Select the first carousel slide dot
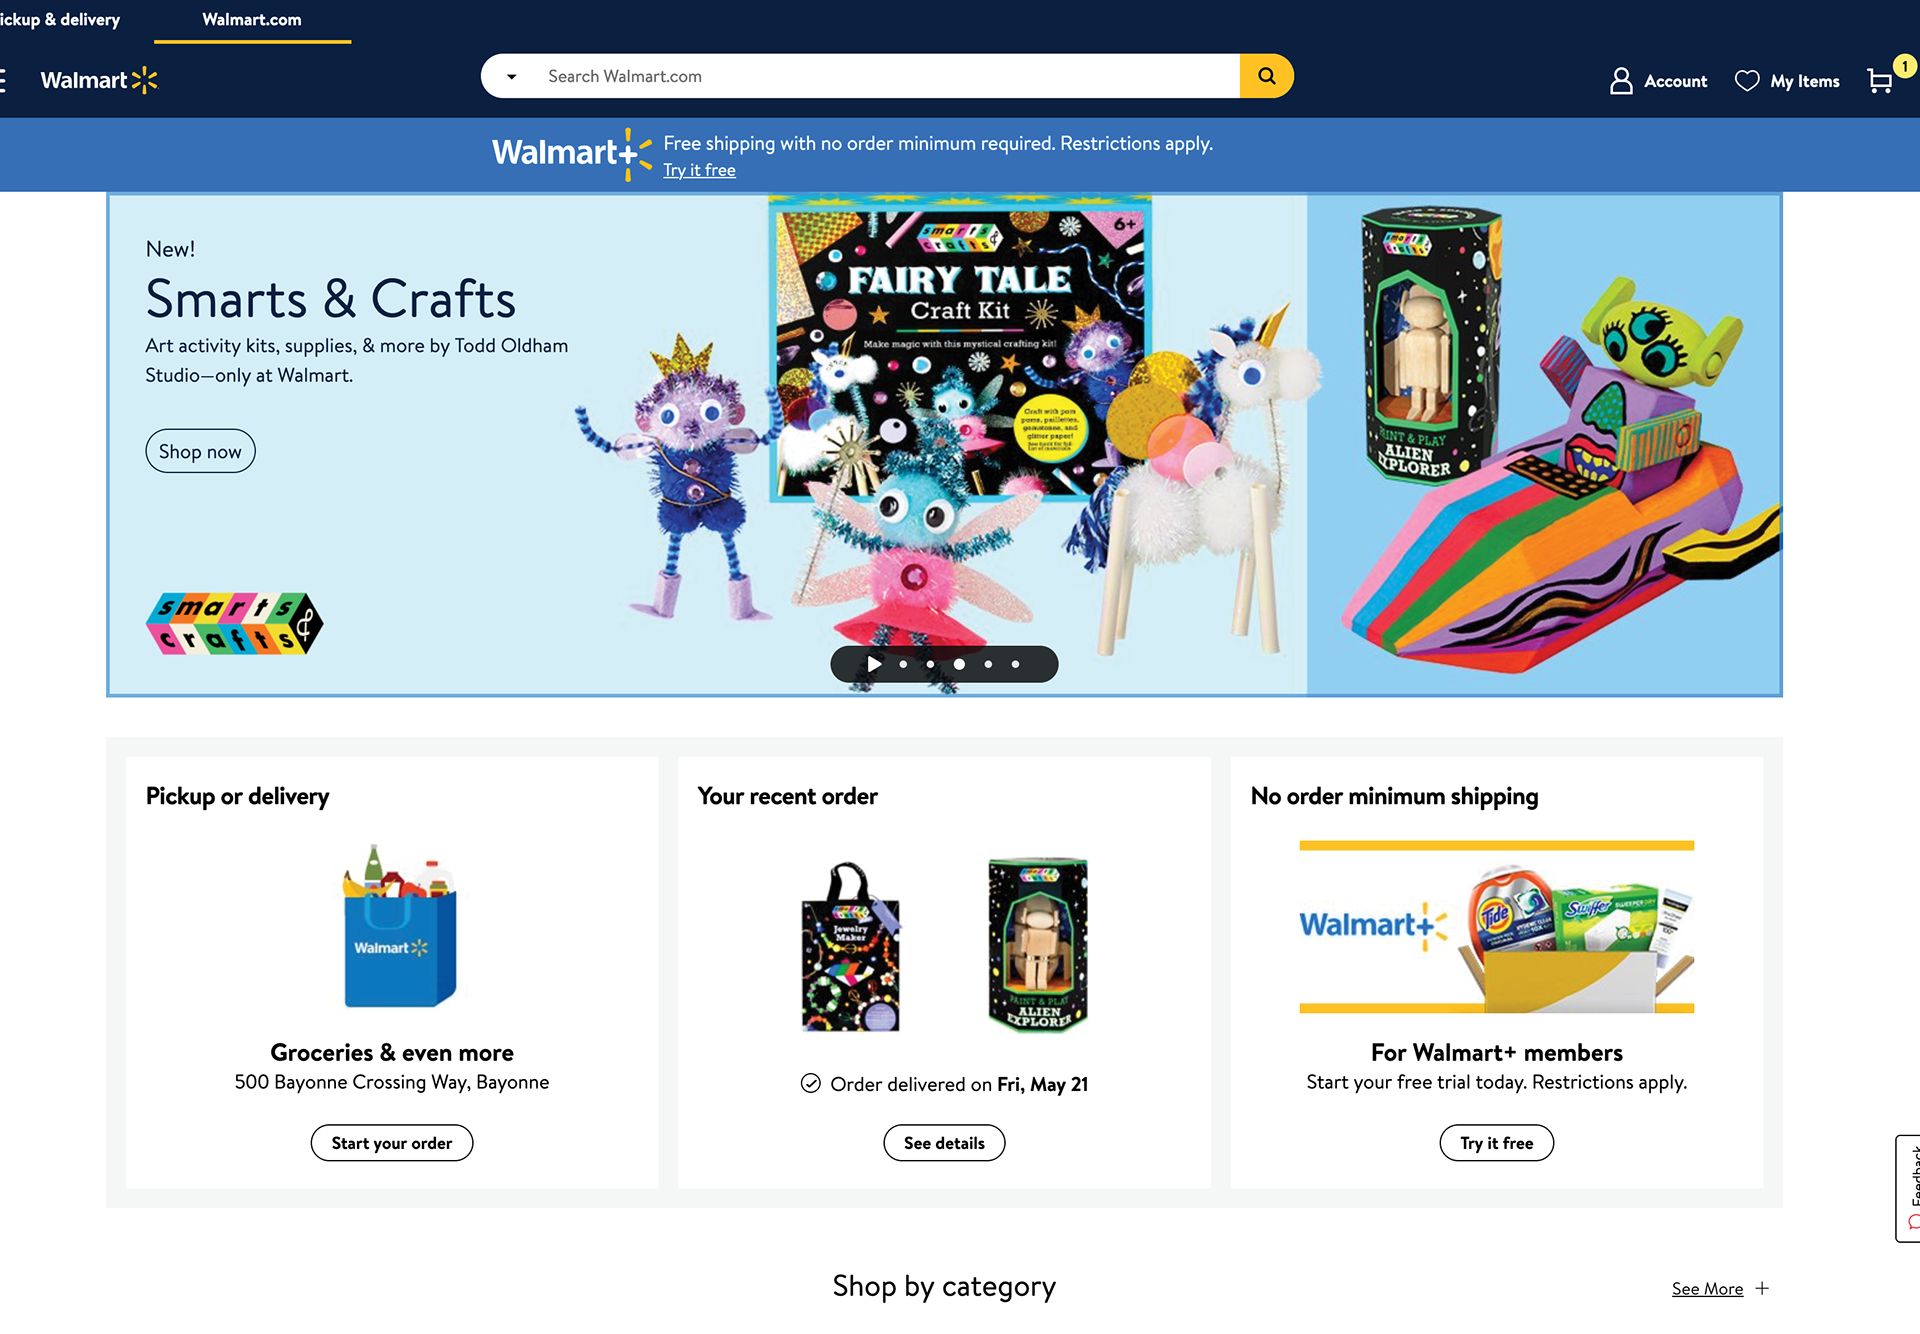The height and width of the screenshot is (1334, 1920). (903, 664)
